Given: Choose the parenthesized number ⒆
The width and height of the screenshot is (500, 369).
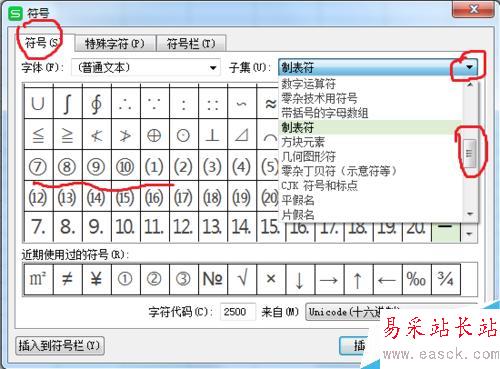Looking at the screenshot, I should coord(242,197).
